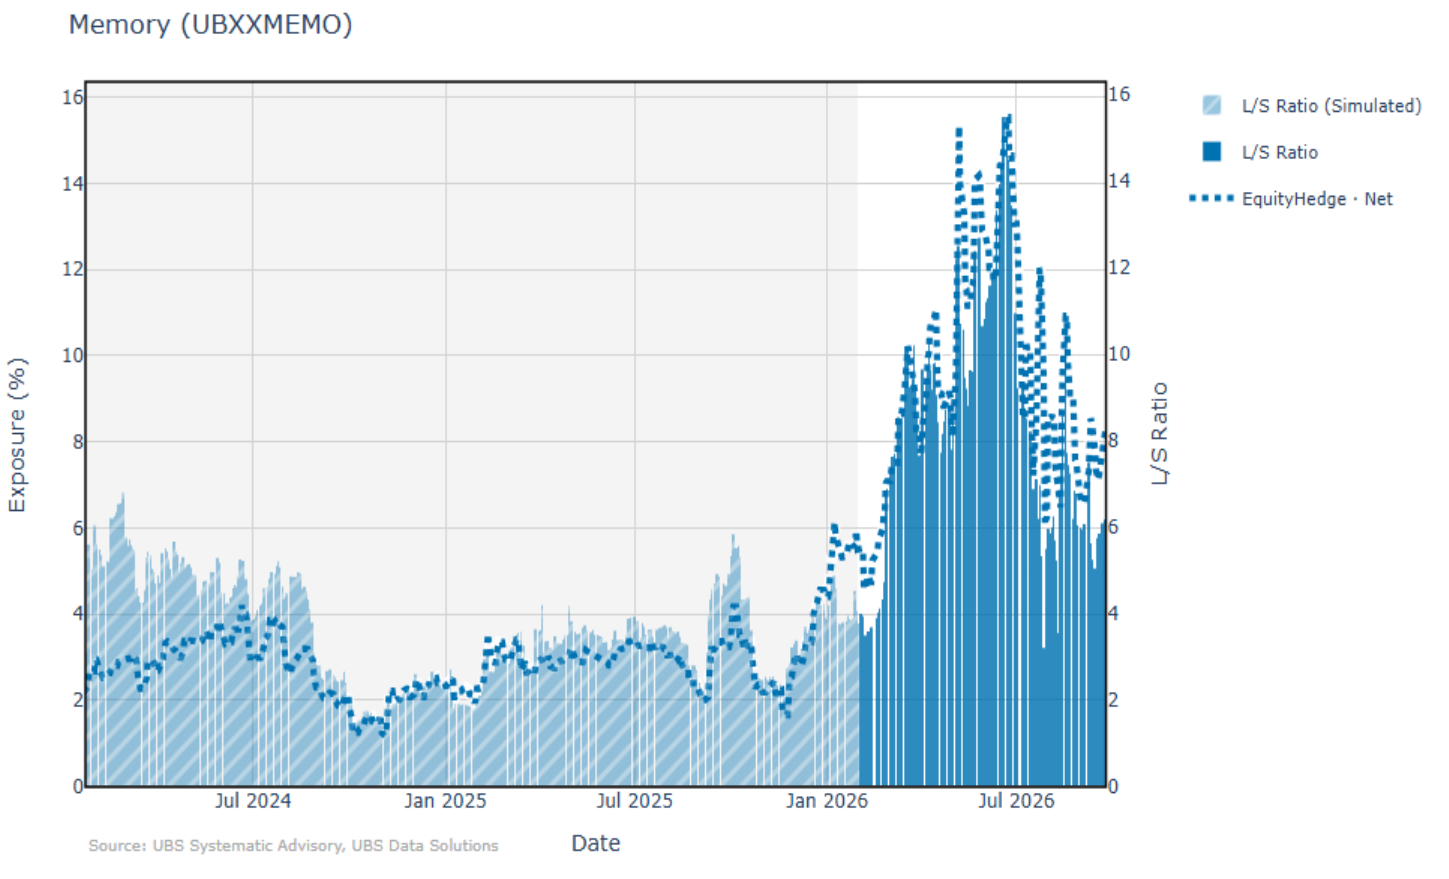This screenshot has width=1449, height=879.
Task: Click left axis tick value 10
Action: click(72, 355)
